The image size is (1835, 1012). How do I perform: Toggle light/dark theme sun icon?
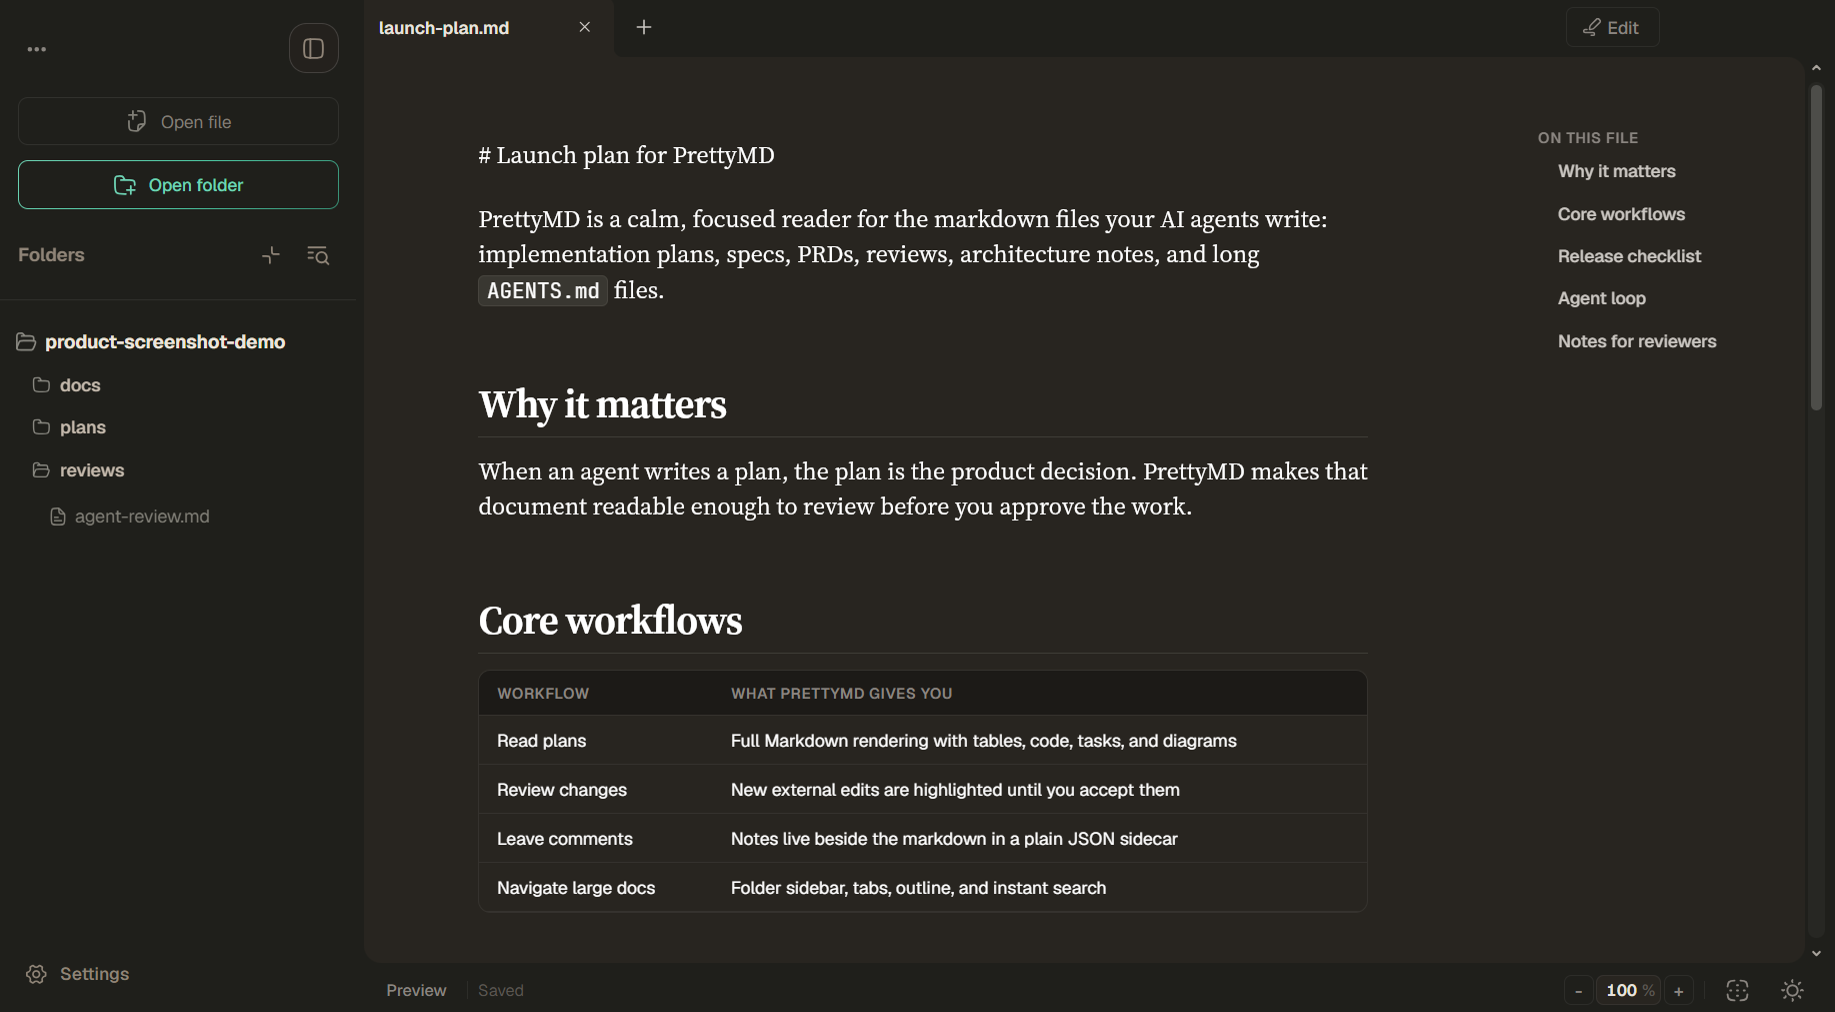[x=1792, y=991]
